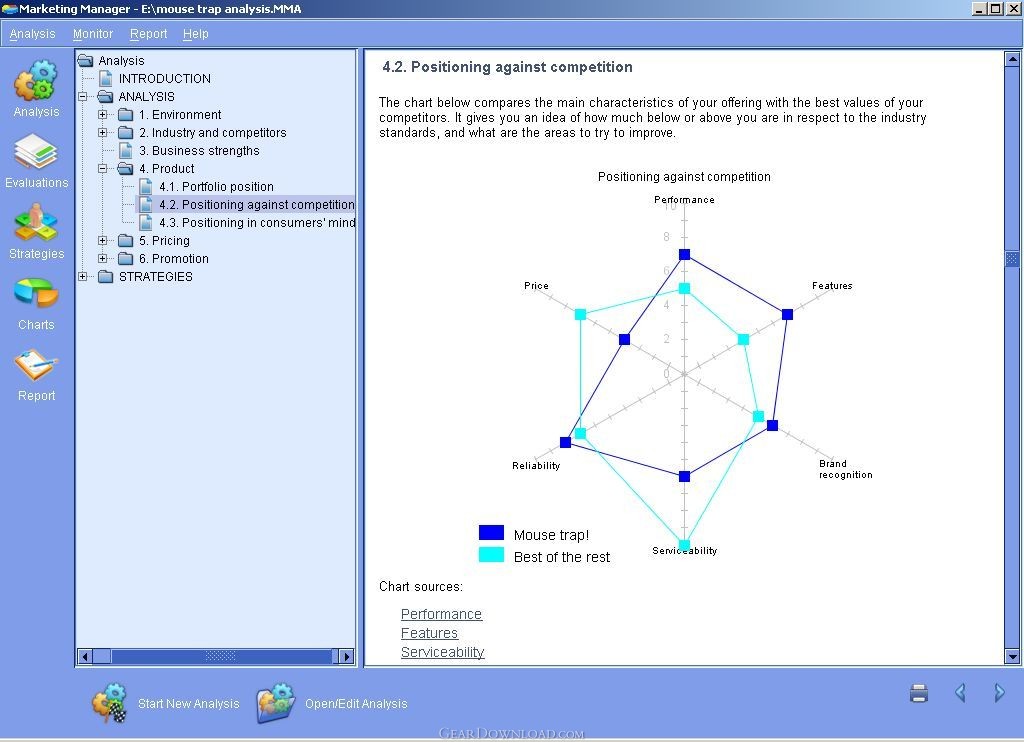Select the 2. Industry and competitors label
The height and width of the screenshot is (742, 1024).
click(x=212, y=133)
